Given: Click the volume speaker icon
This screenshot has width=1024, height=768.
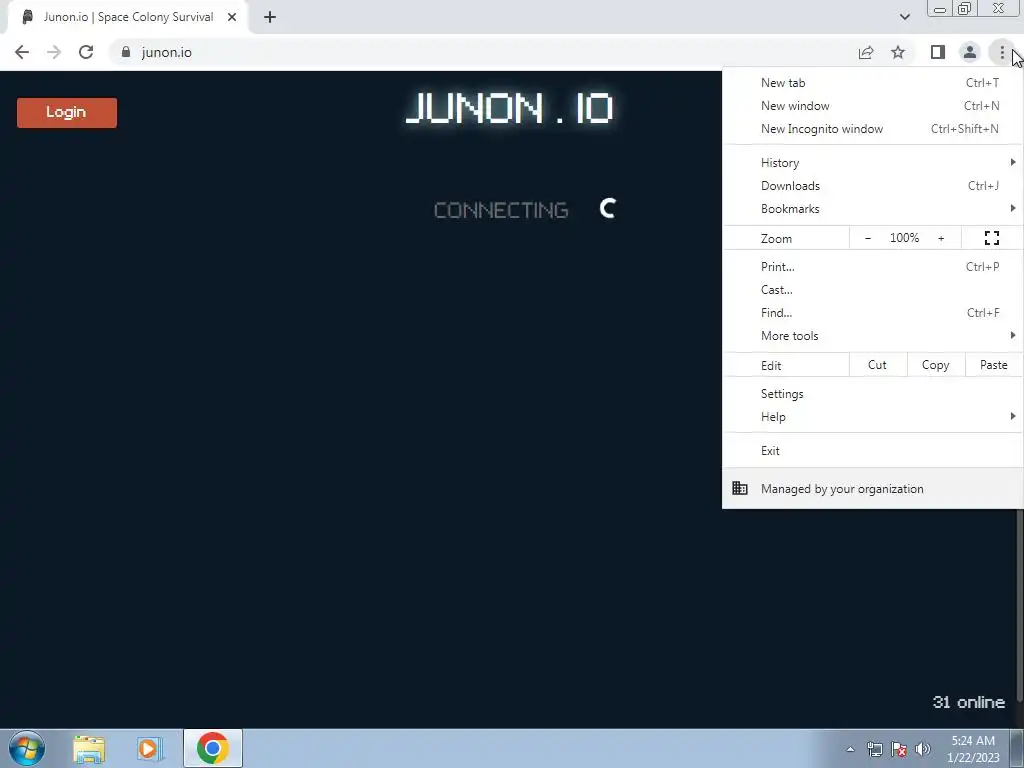Looking at the screenshot, I should (x=923, y=749).
